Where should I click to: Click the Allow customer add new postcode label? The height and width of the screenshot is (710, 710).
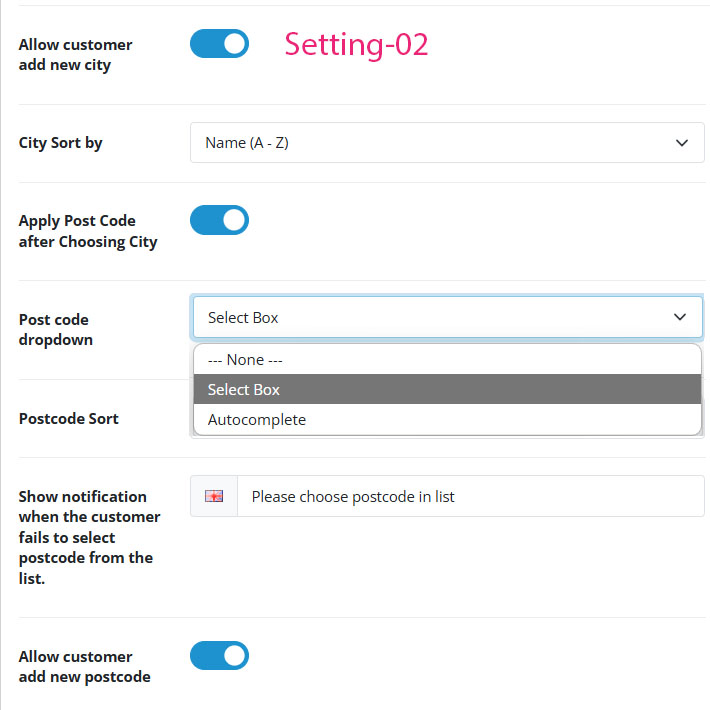click(x=84, y=667)
